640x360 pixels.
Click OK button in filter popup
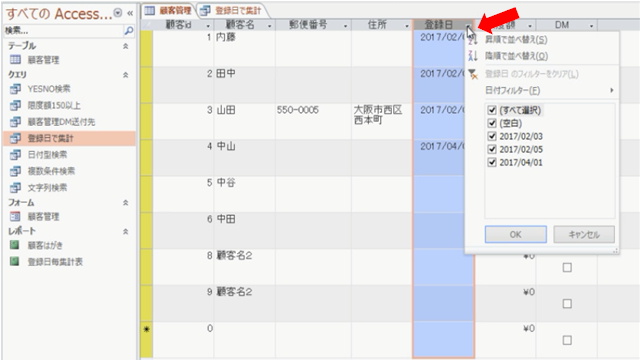click(516, 234)
